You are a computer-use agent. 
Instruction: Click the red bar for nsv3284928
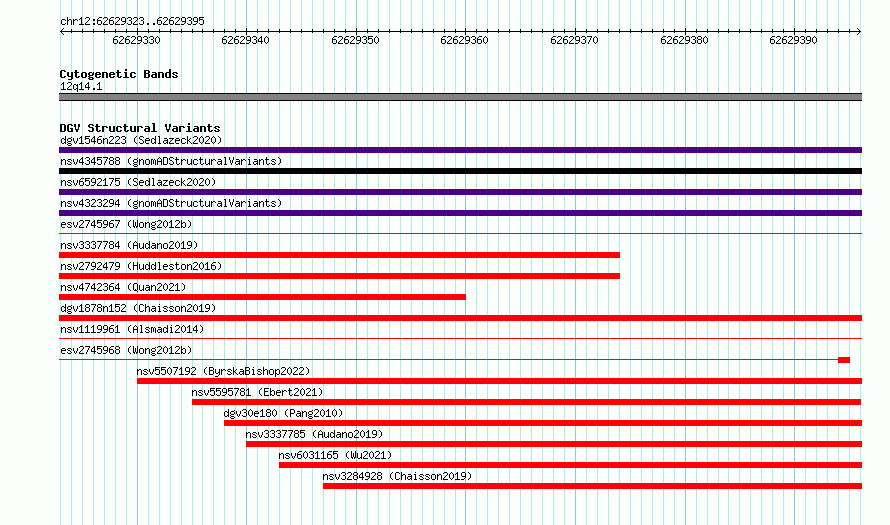click(x=593, y=486)
